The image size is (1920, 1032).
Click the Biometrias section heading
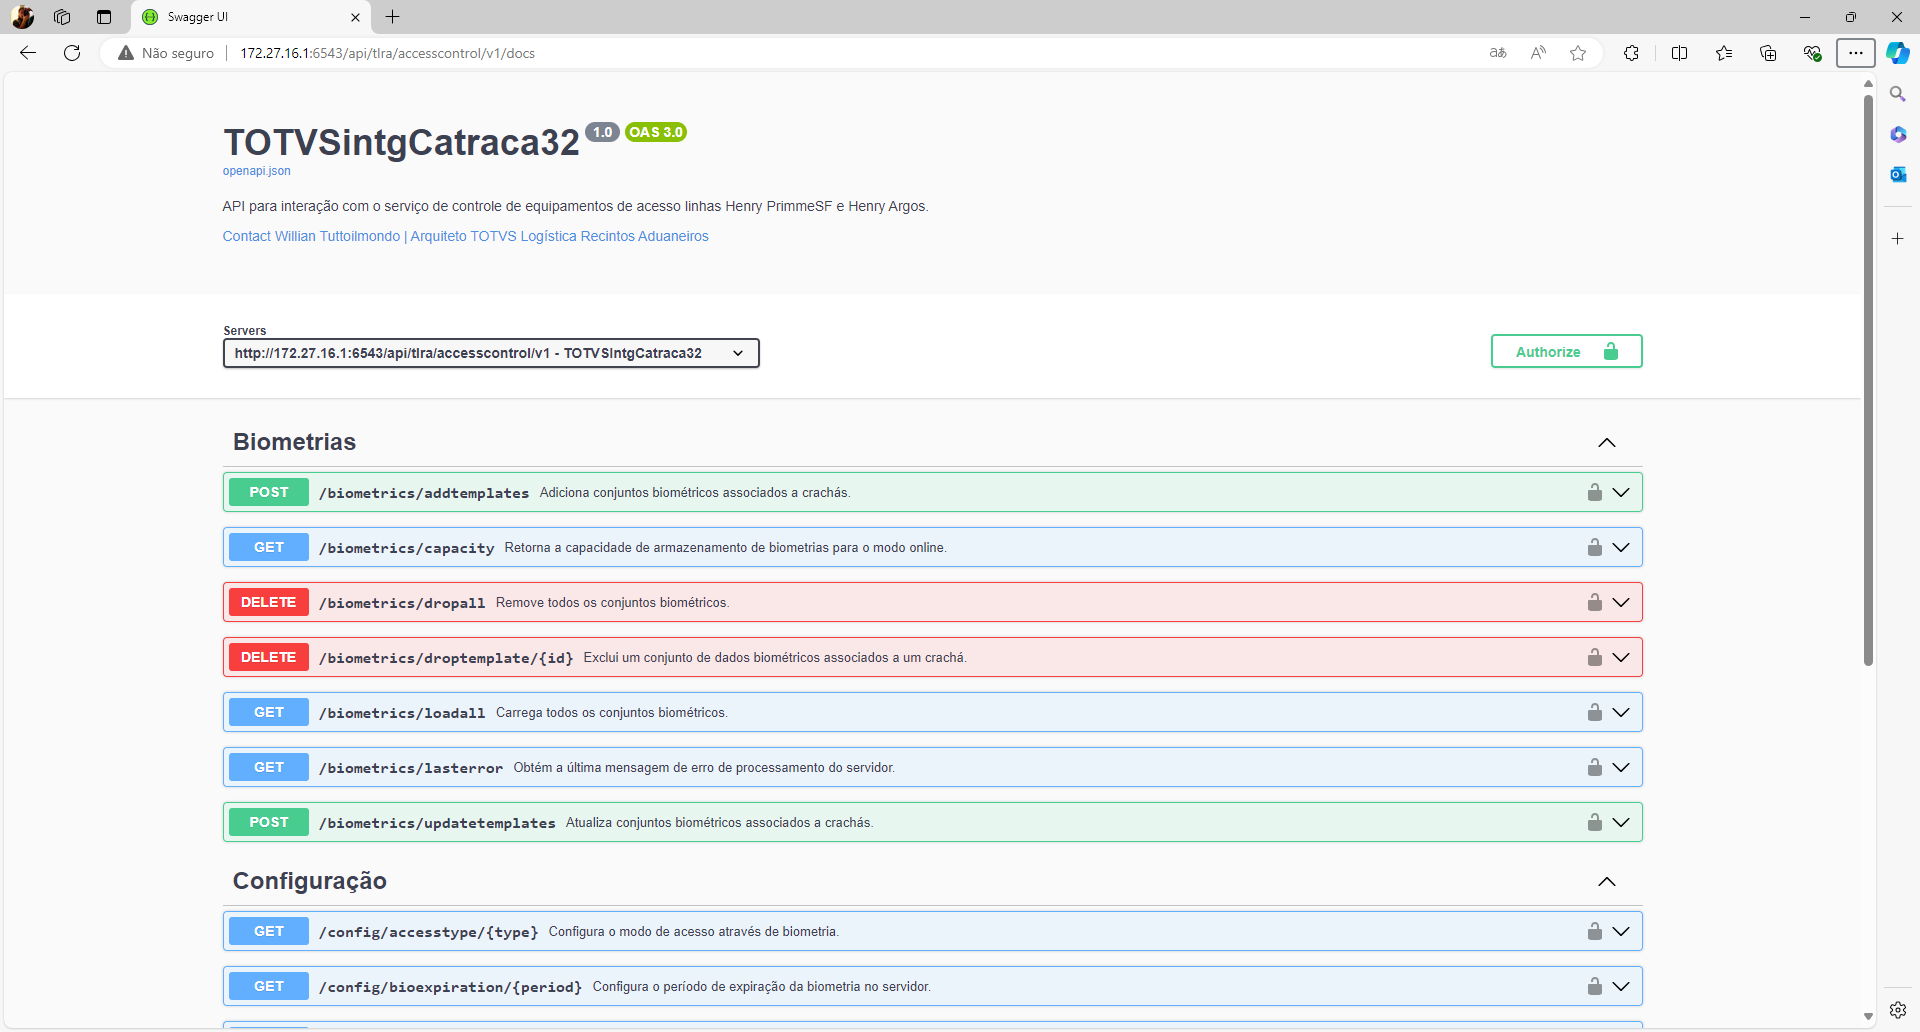click(294, 442)
